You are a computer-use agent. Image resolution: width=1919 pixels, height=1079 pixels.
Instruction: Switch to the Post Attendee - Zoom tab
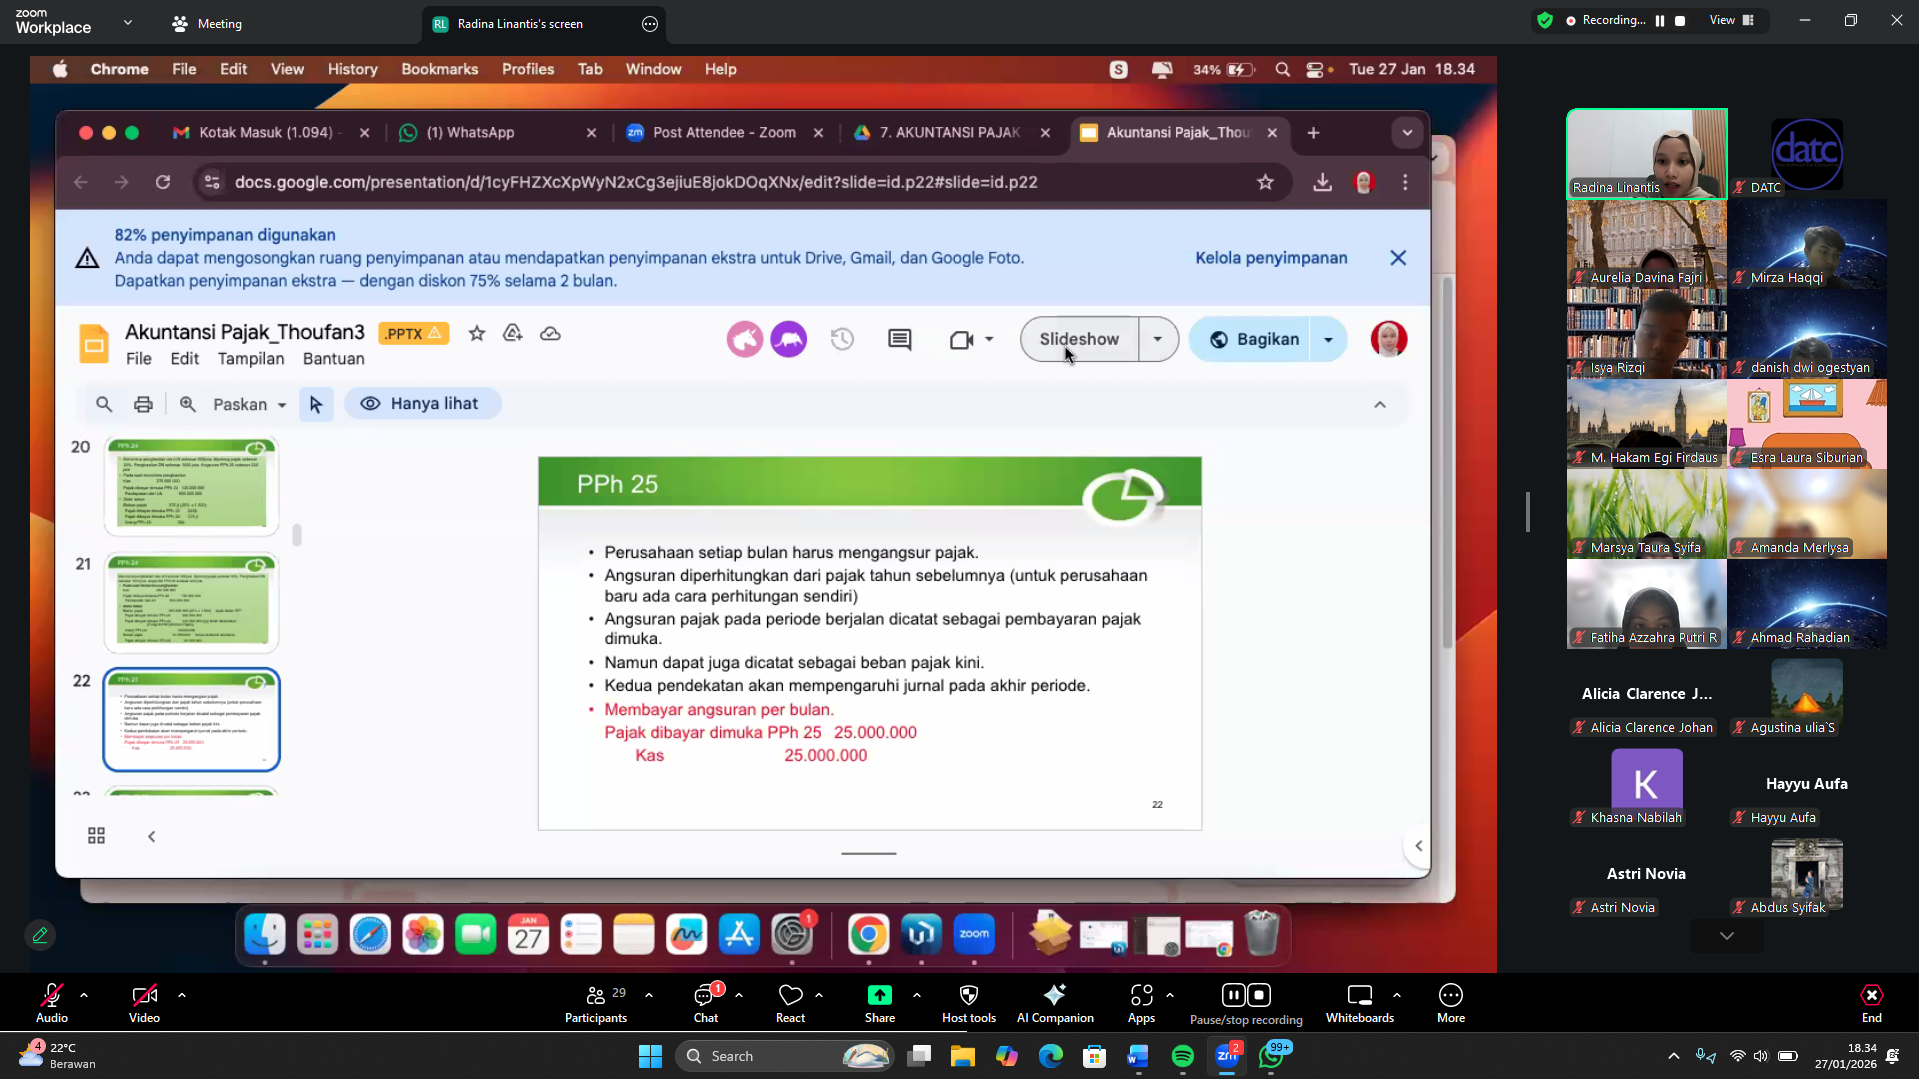pos(724,133)
